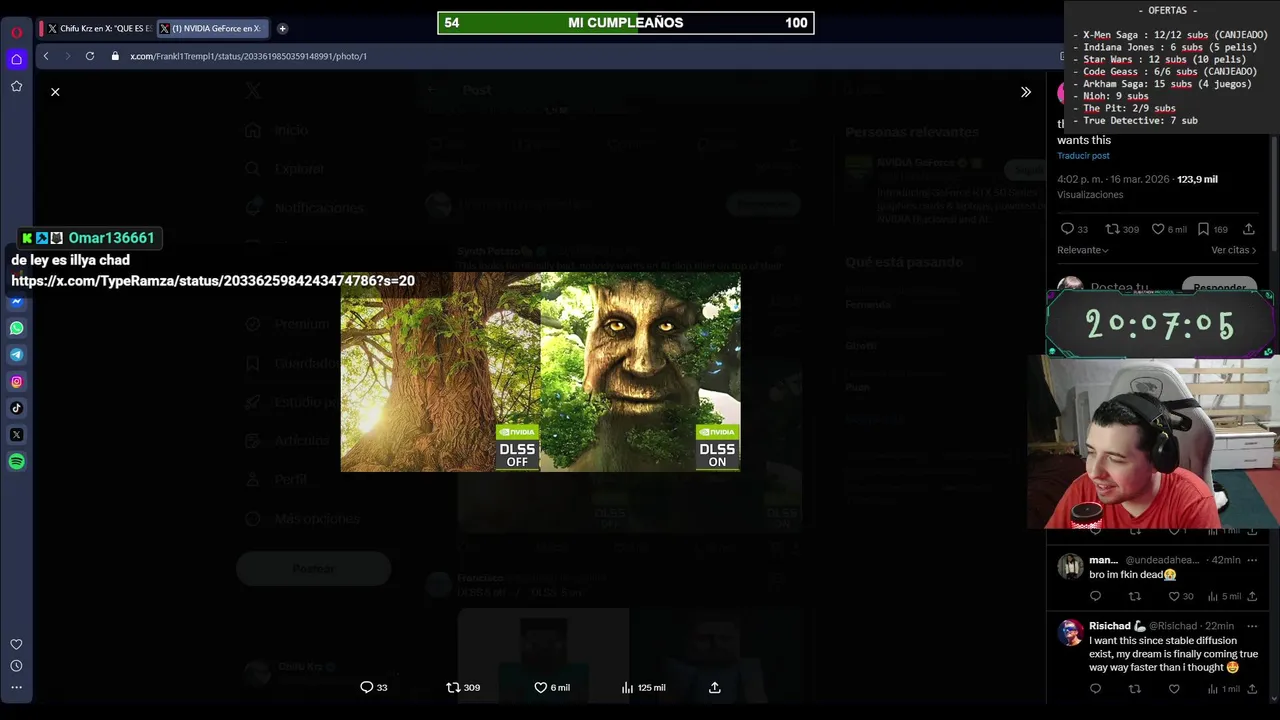This screenshot has height=720, width=1280.
Task: Like Risichad's reply
Action: [1174, 689]
